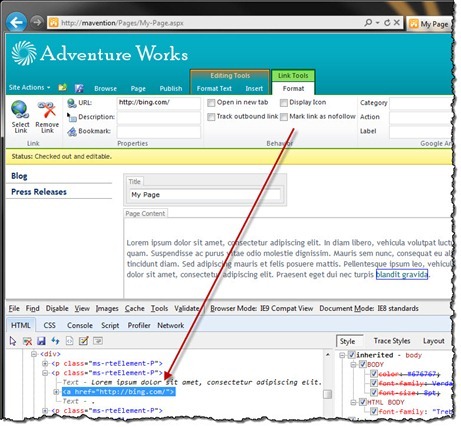The image size is (461, 427).
Task: Collapse the expanded ms-rteElement-P paragraph node
Action: click(45, 373)
